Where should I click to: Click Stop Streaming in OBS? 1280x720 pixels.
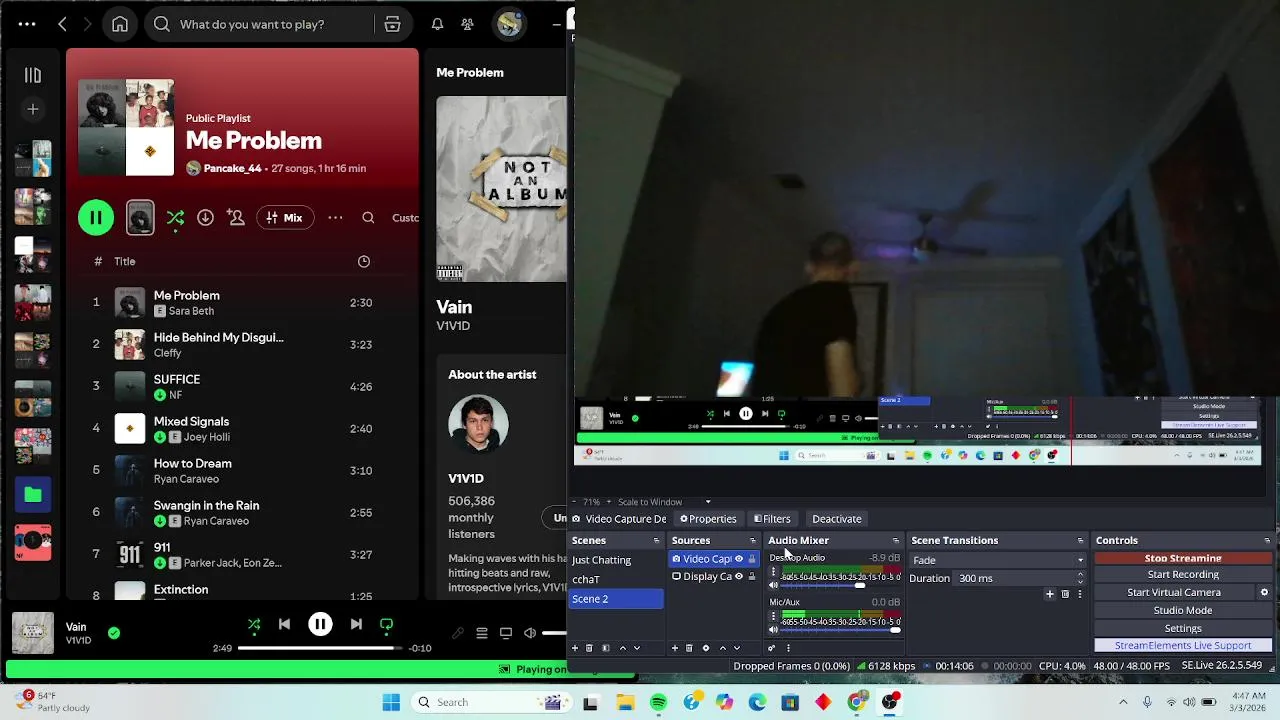[x=1183, y=558]
